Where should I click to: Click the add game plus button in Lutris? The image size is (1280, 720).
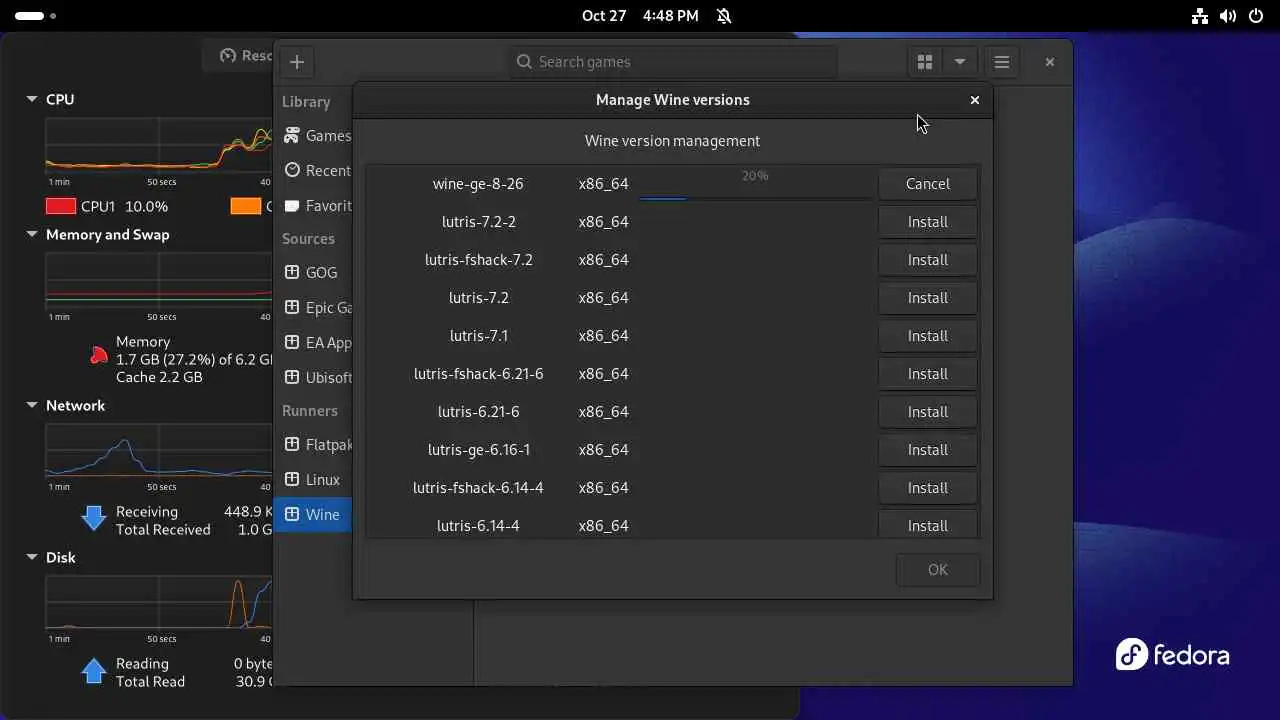[297, 62]
